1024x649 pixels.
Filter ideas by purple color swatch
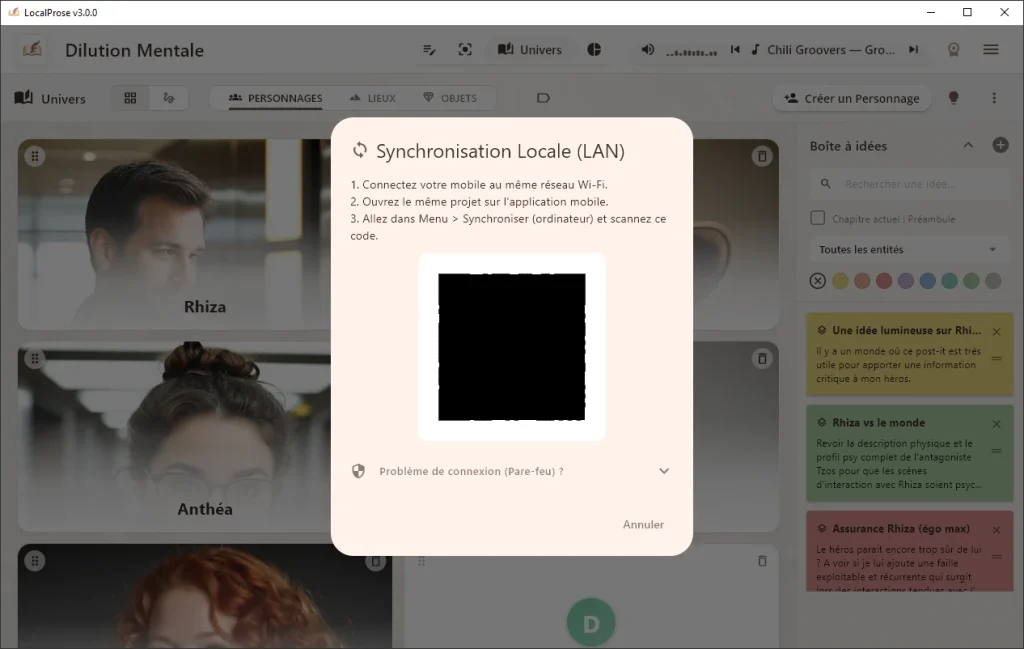point(906,281)
